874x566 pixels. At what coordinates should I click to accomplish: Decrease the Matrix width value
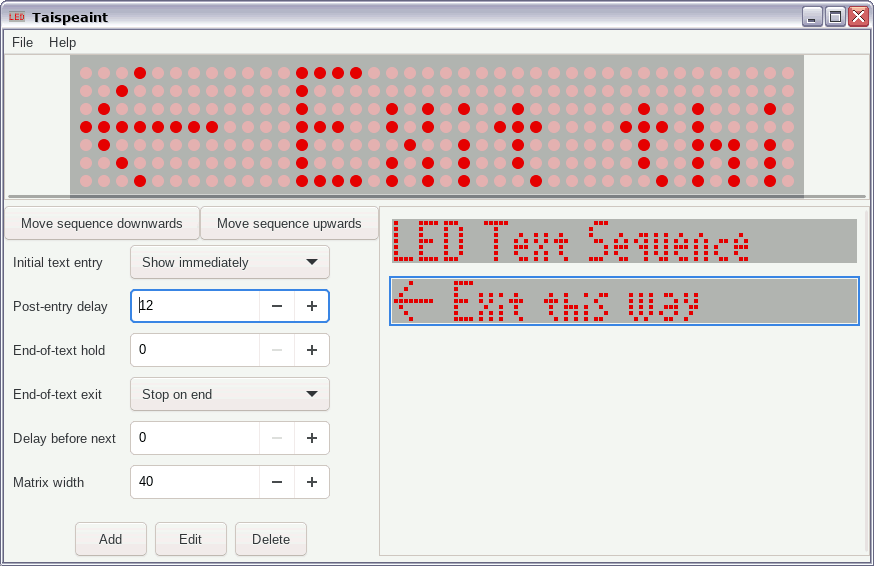point(277,482)
